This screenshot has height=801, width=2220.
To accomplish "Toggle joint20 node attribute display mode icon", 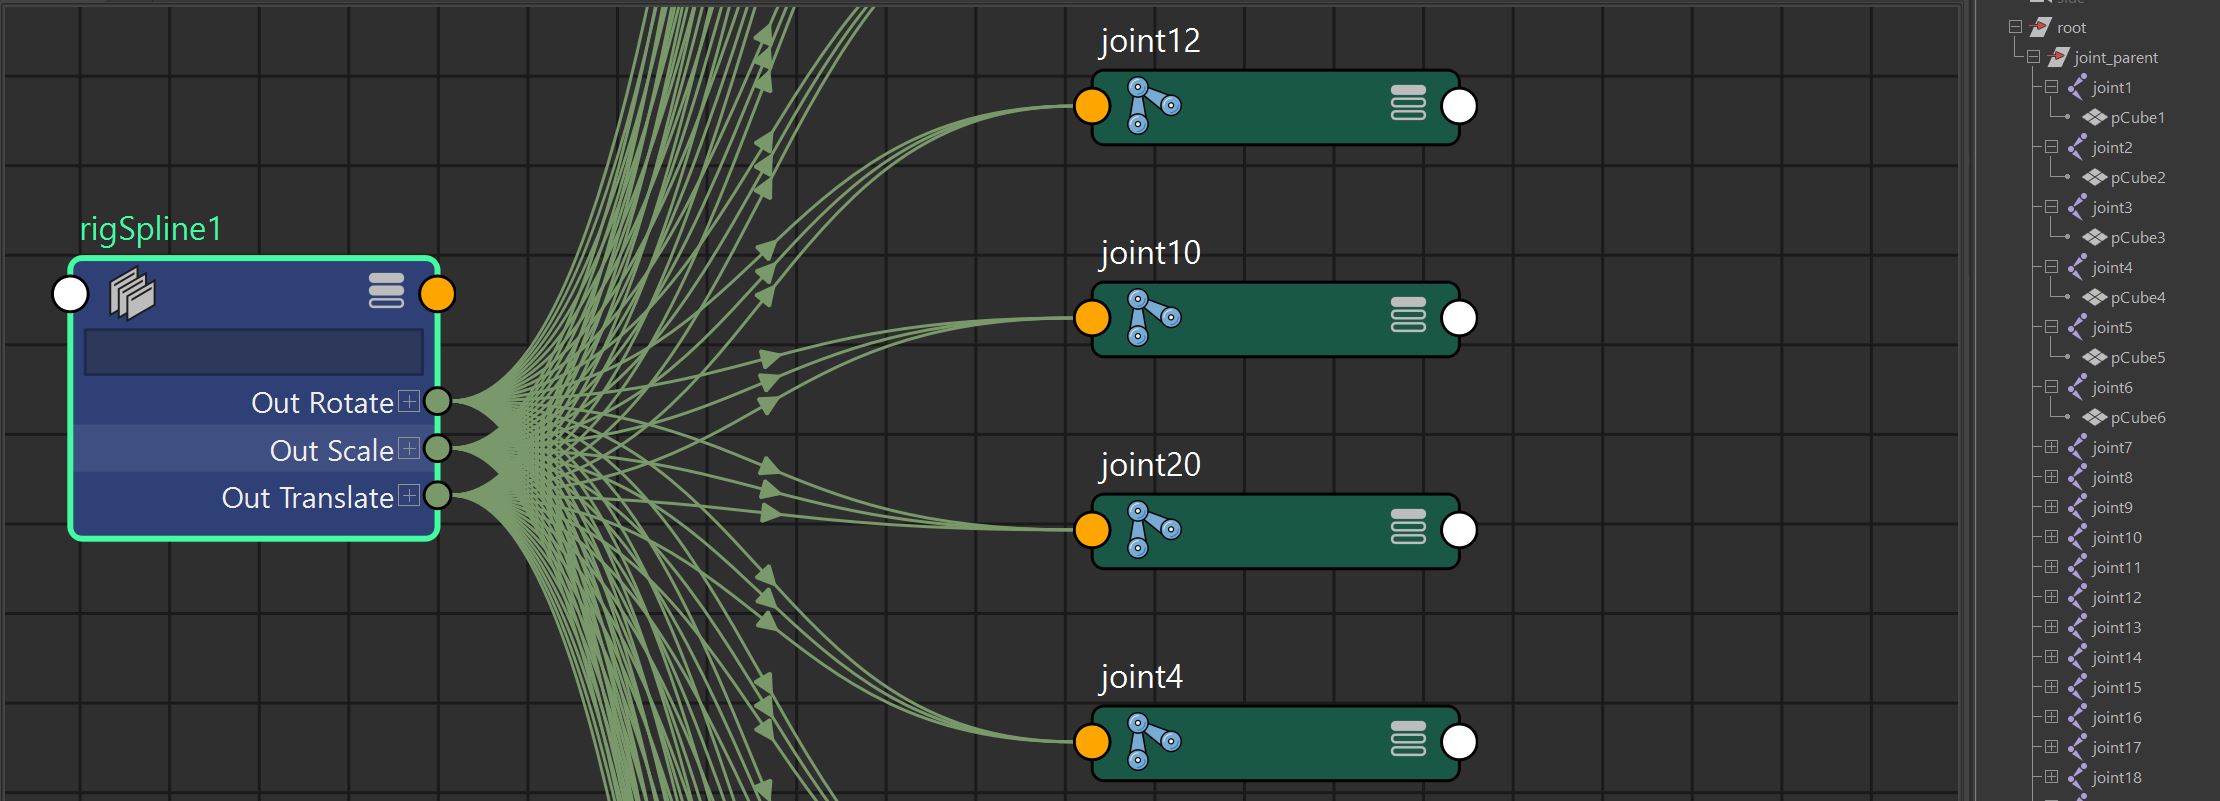I will 1408,527.
